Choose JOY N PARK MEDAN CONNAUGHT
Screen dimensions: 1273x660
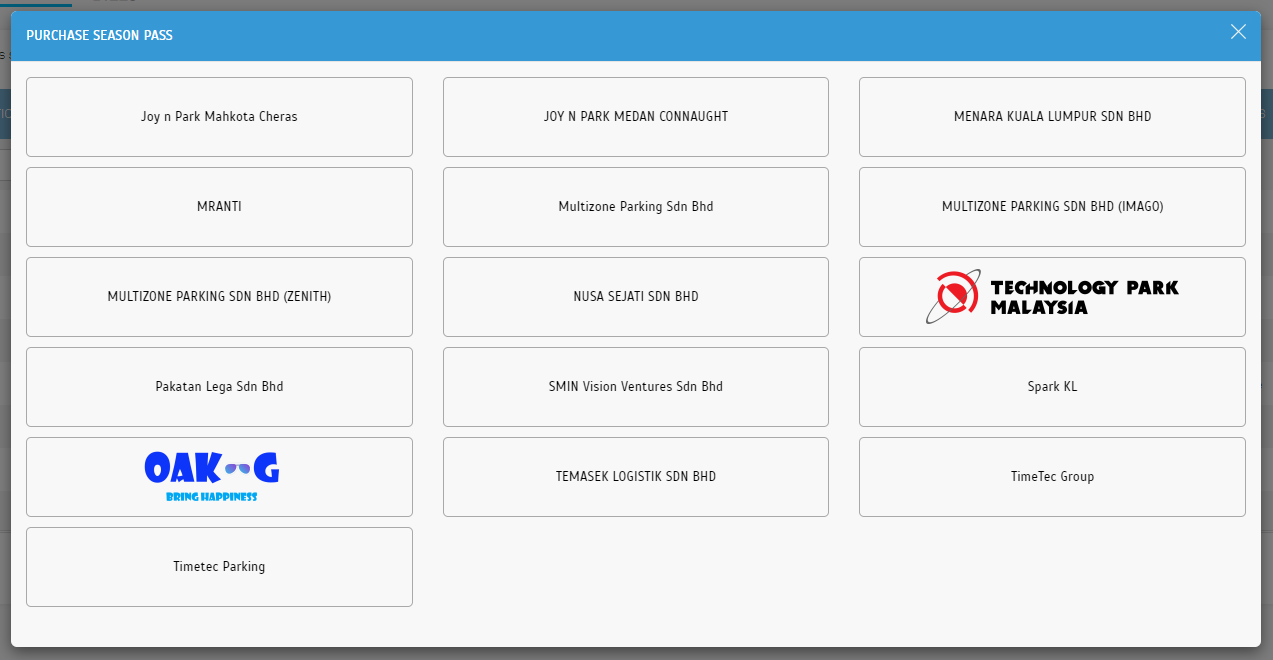[x=636, y=117]
